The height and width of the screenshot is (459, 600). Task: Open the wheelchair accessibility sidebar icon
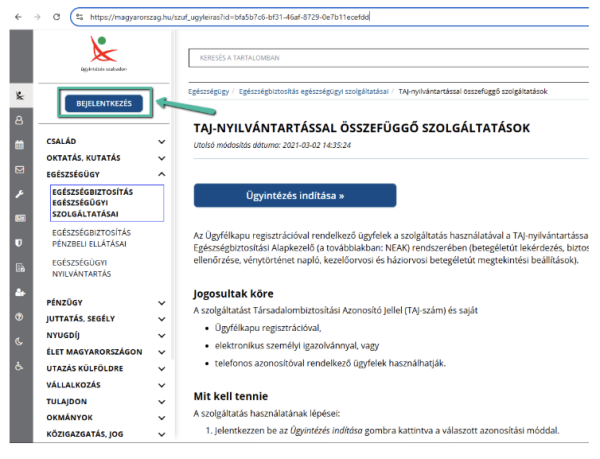19,366
